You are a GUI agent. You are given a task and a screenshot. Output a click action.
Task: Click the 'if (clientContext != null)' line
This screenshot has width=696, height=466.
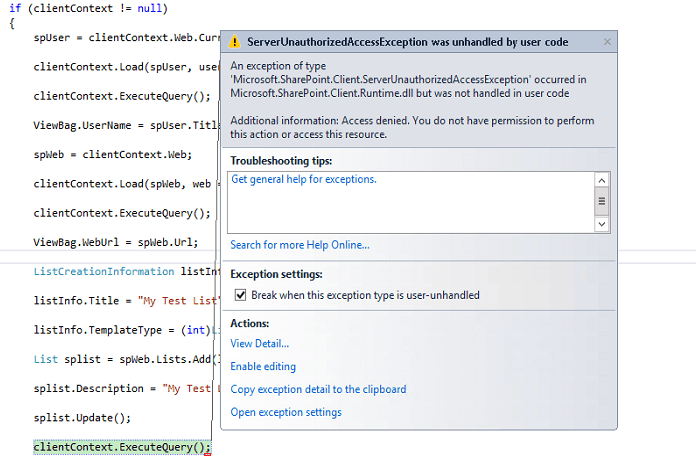pos(88,8)
